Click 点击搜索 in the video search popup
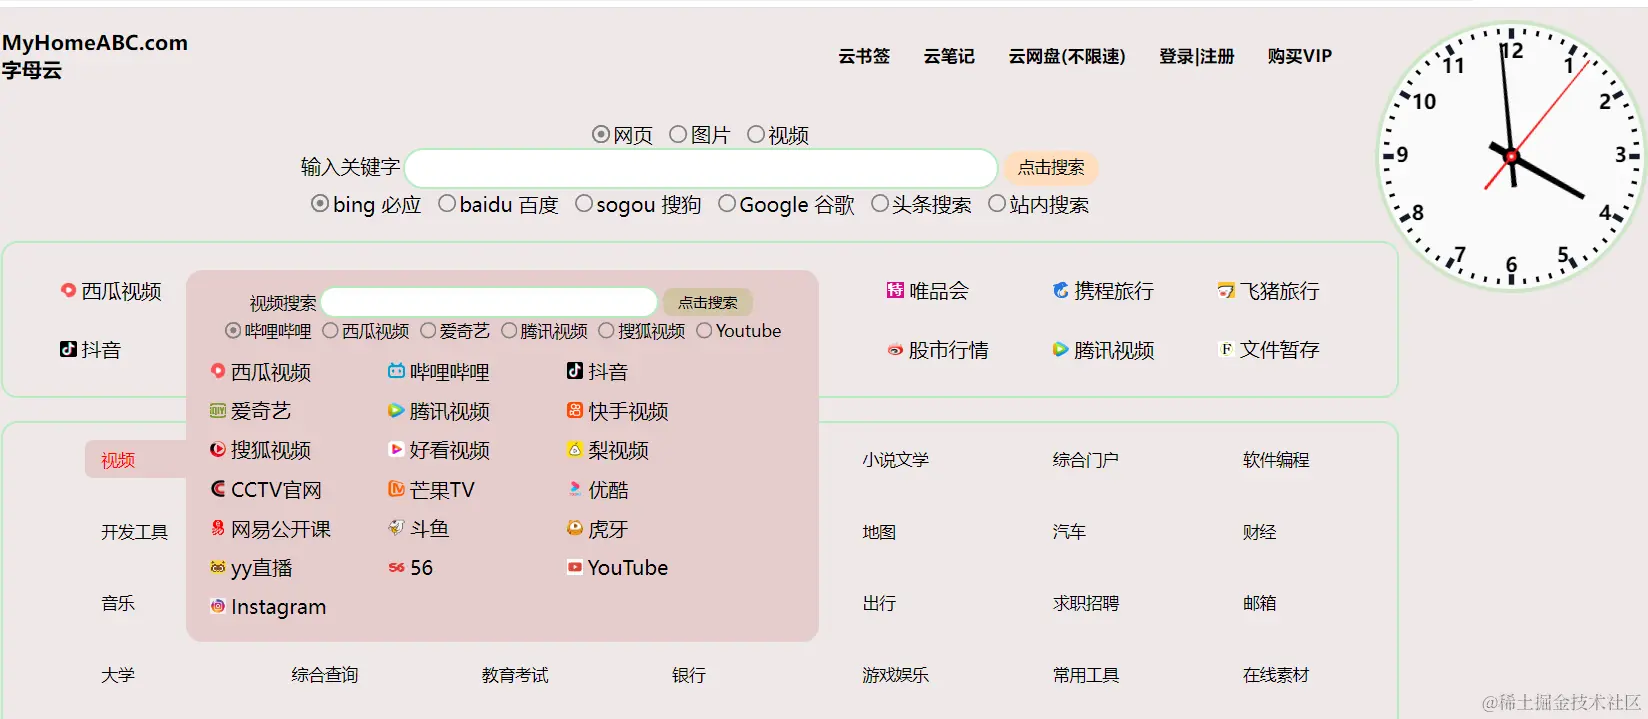The height and width of the screenshot is (719, 1648). [708, 302]
